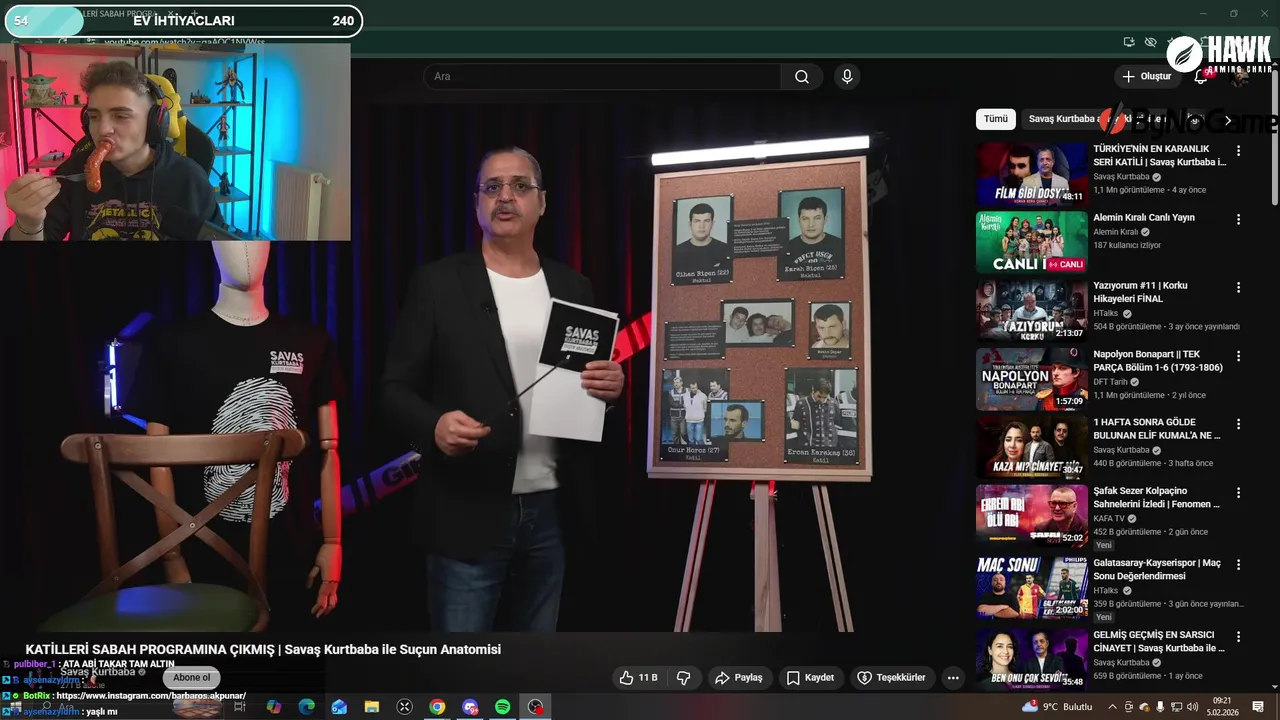The height and width of the screenshot is (720, 1280).
Task: Open TÜRKİYE'NİN EN KARANLIK SERİ KATİLİ thumbnail
Action: tap(1031, 173)
